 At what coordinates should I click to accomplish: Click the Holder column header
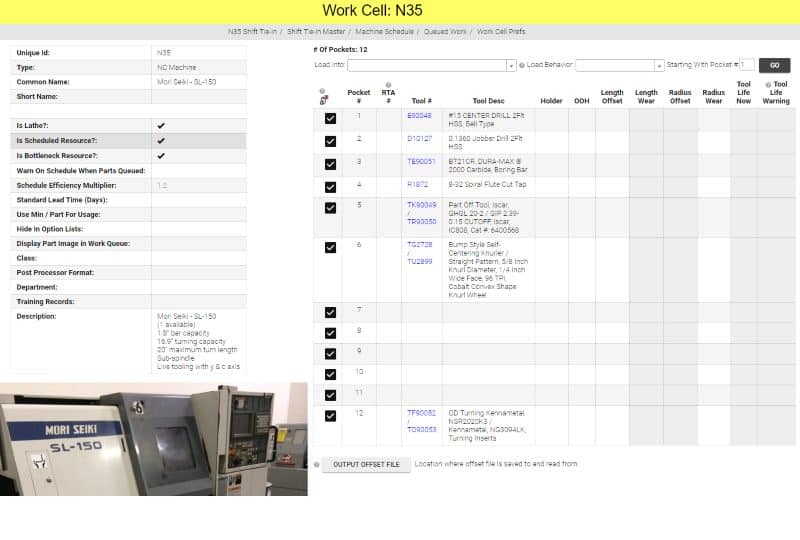pyautogui.click(x=551, y=101)
